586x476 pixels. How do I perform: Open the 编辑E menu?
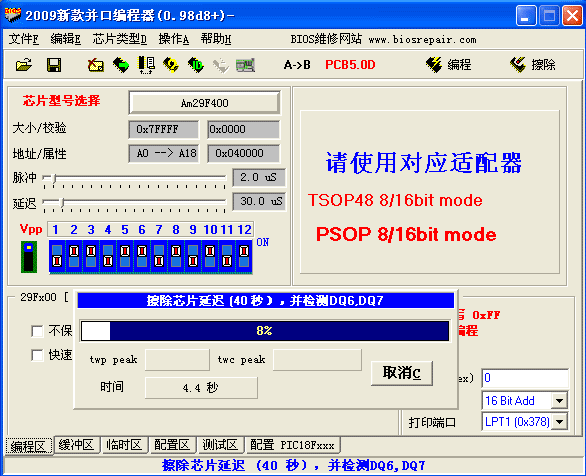66,39
